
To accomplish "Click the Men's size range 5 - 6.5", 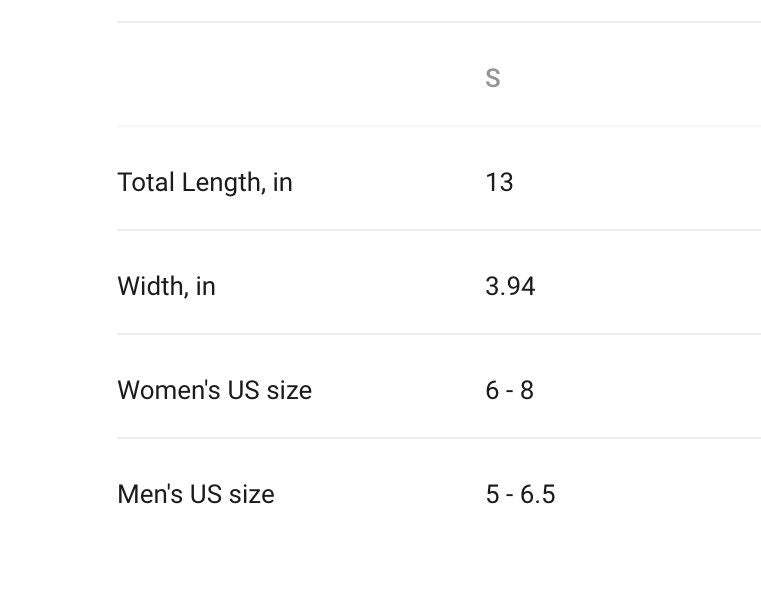I will [520, 494].
